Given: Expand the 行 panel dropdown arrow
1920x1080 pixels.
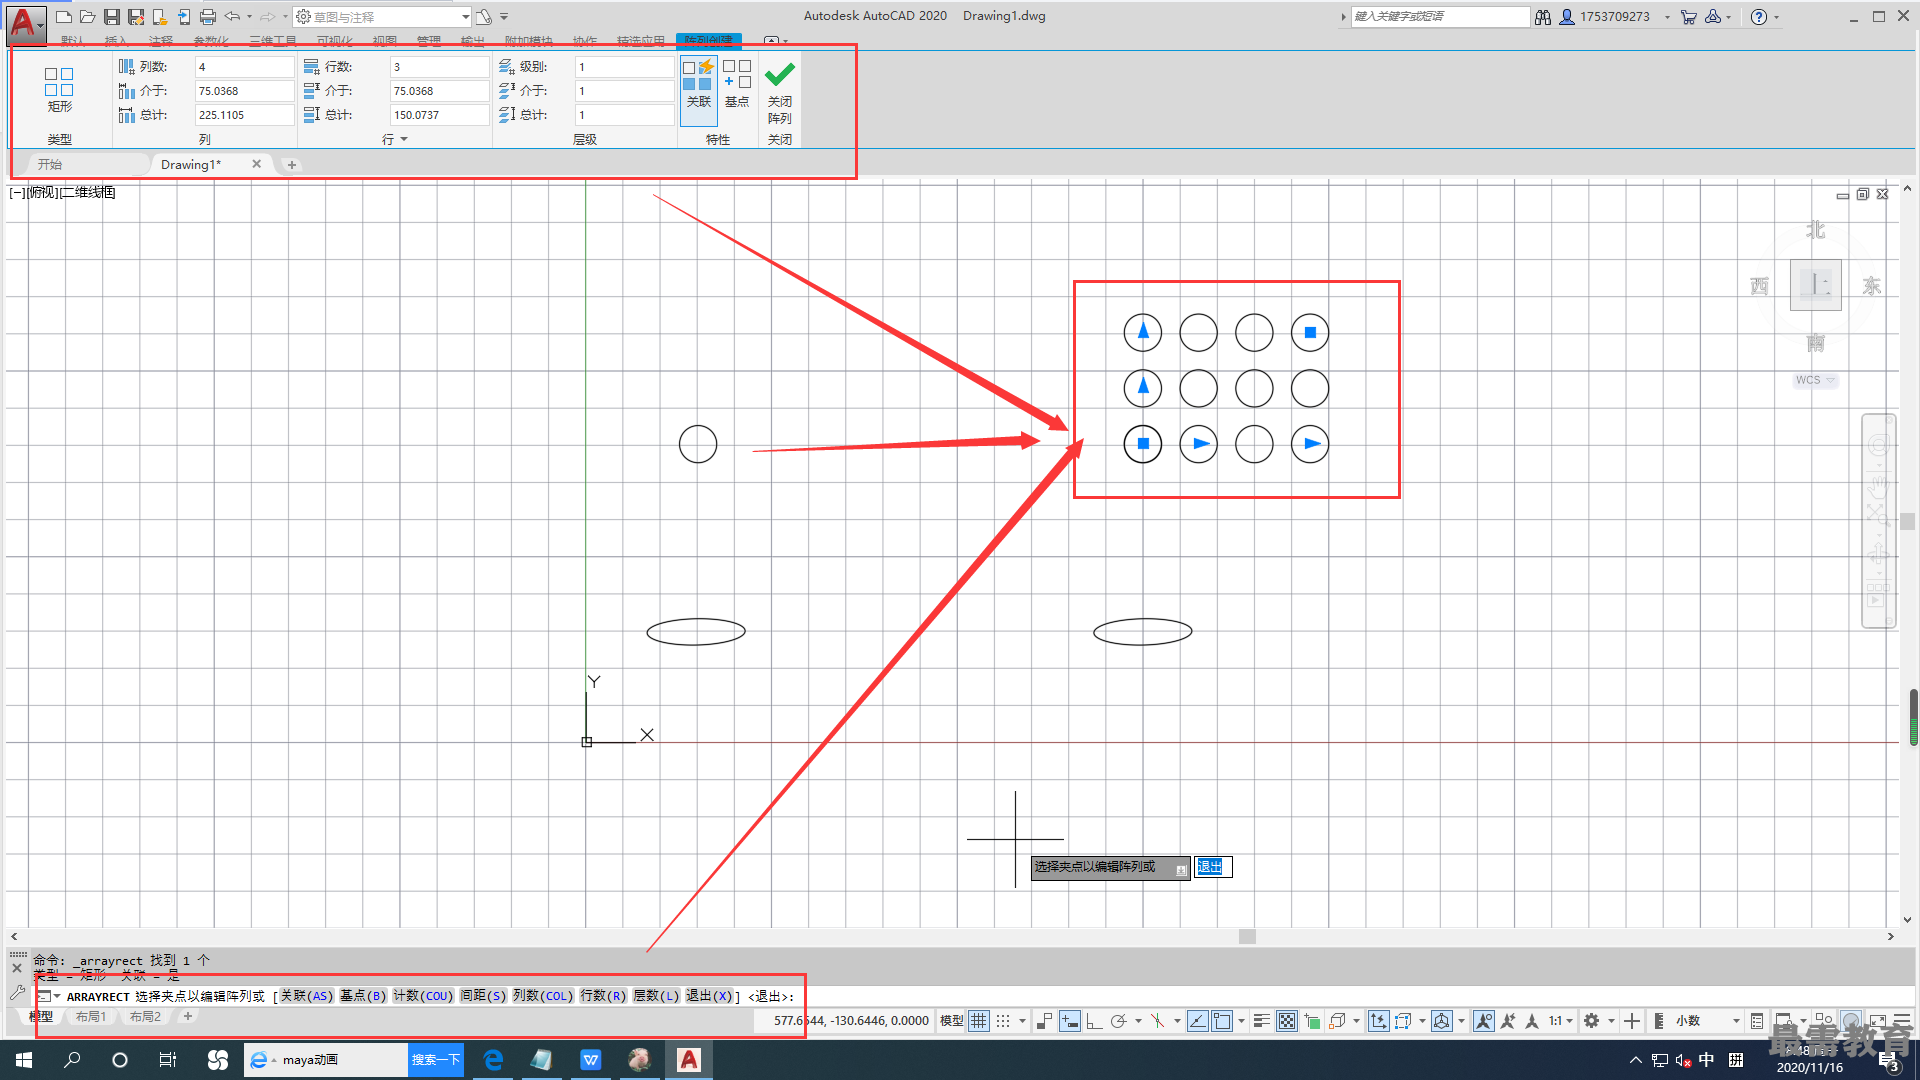Looking at the screenshot, I should pos(404,140).
